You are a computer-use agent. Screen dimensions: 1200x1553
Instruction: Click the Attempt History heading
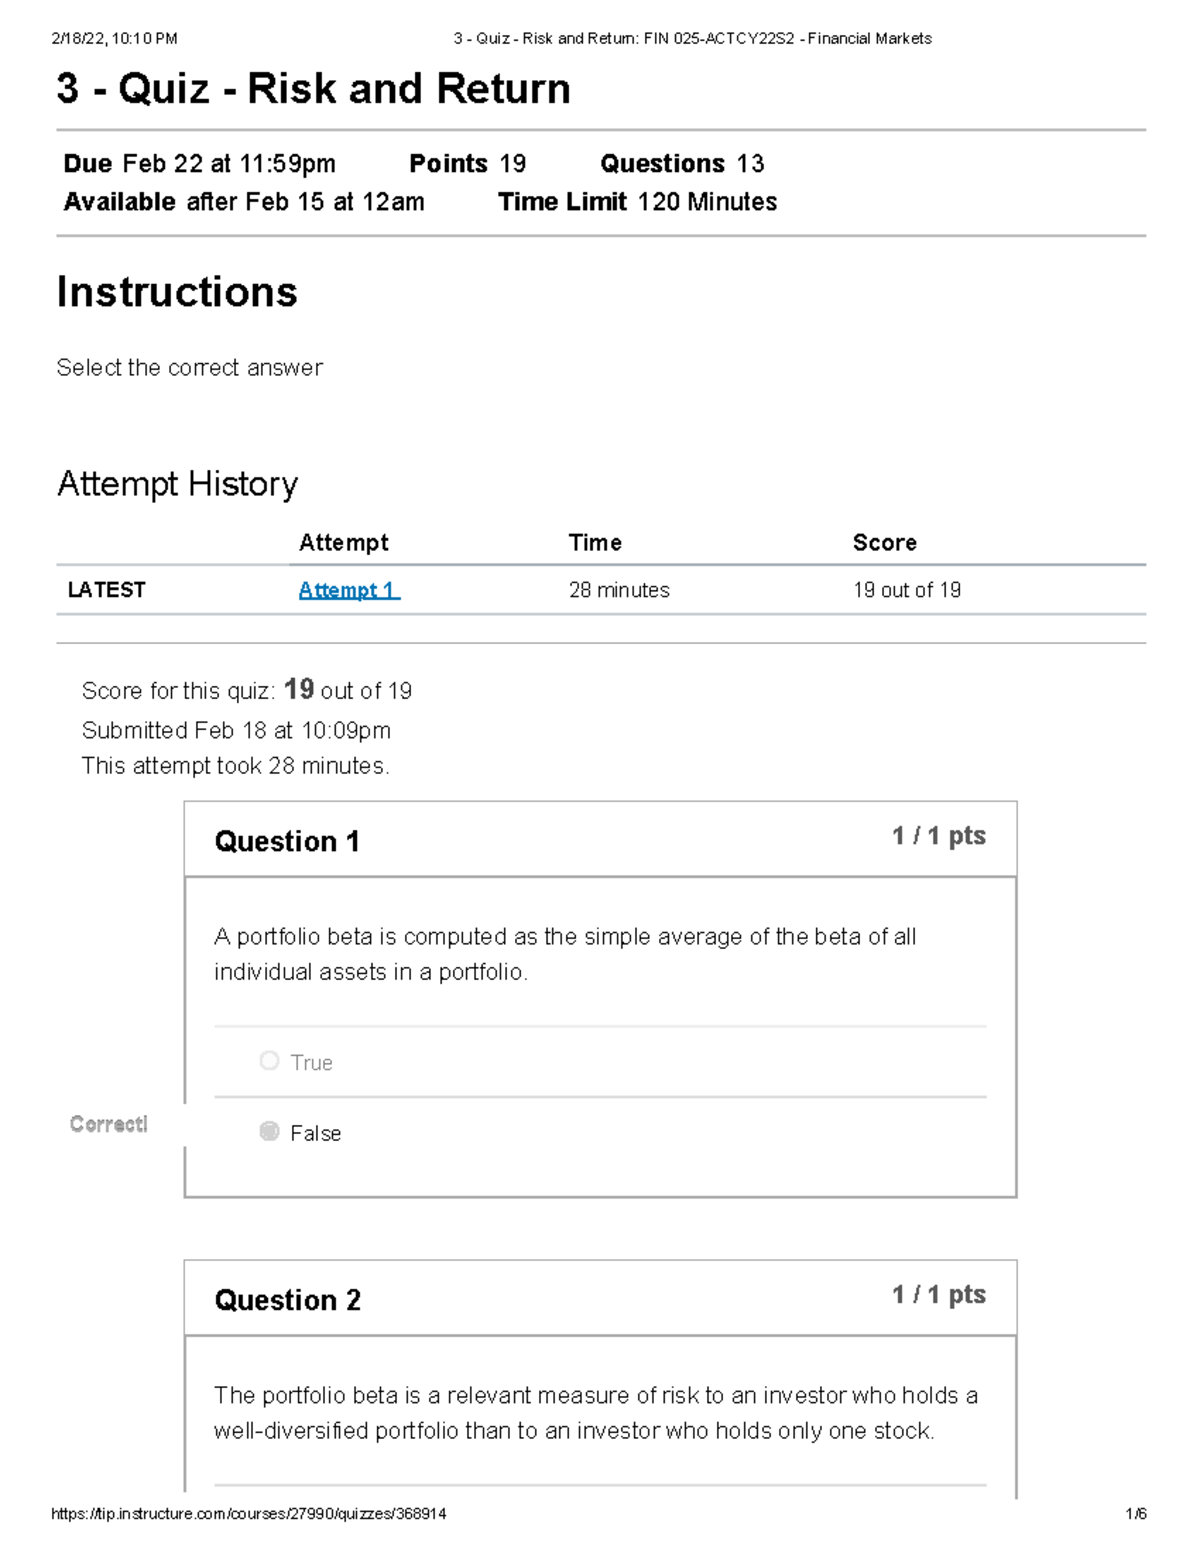(x=177, y=484)
